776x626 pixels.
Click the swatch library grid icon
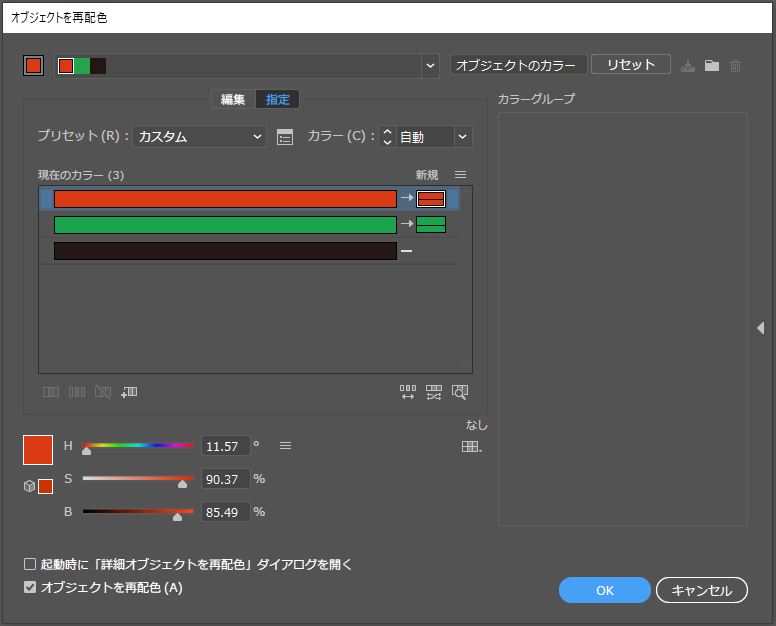[x=471, y=447]
